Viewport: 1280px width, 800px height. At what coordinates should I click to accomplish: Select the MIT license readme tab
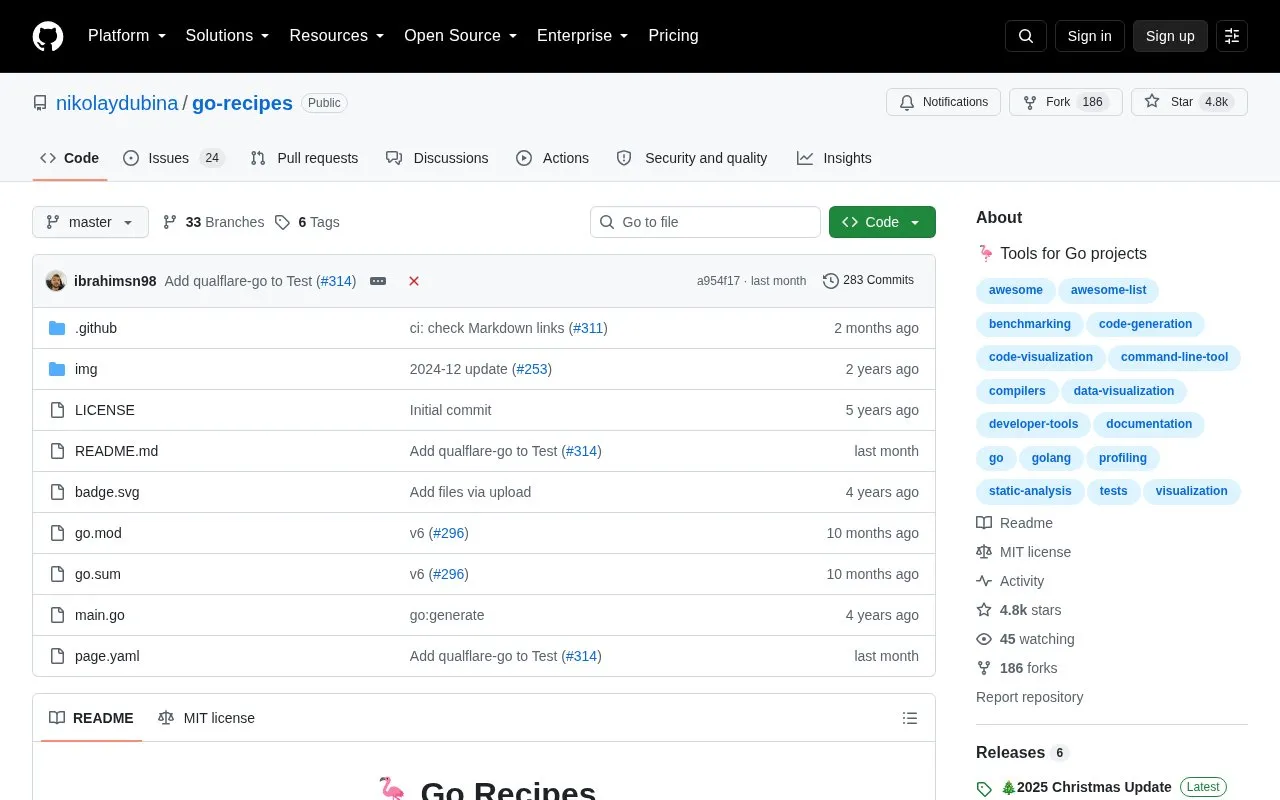pos(206,718)
